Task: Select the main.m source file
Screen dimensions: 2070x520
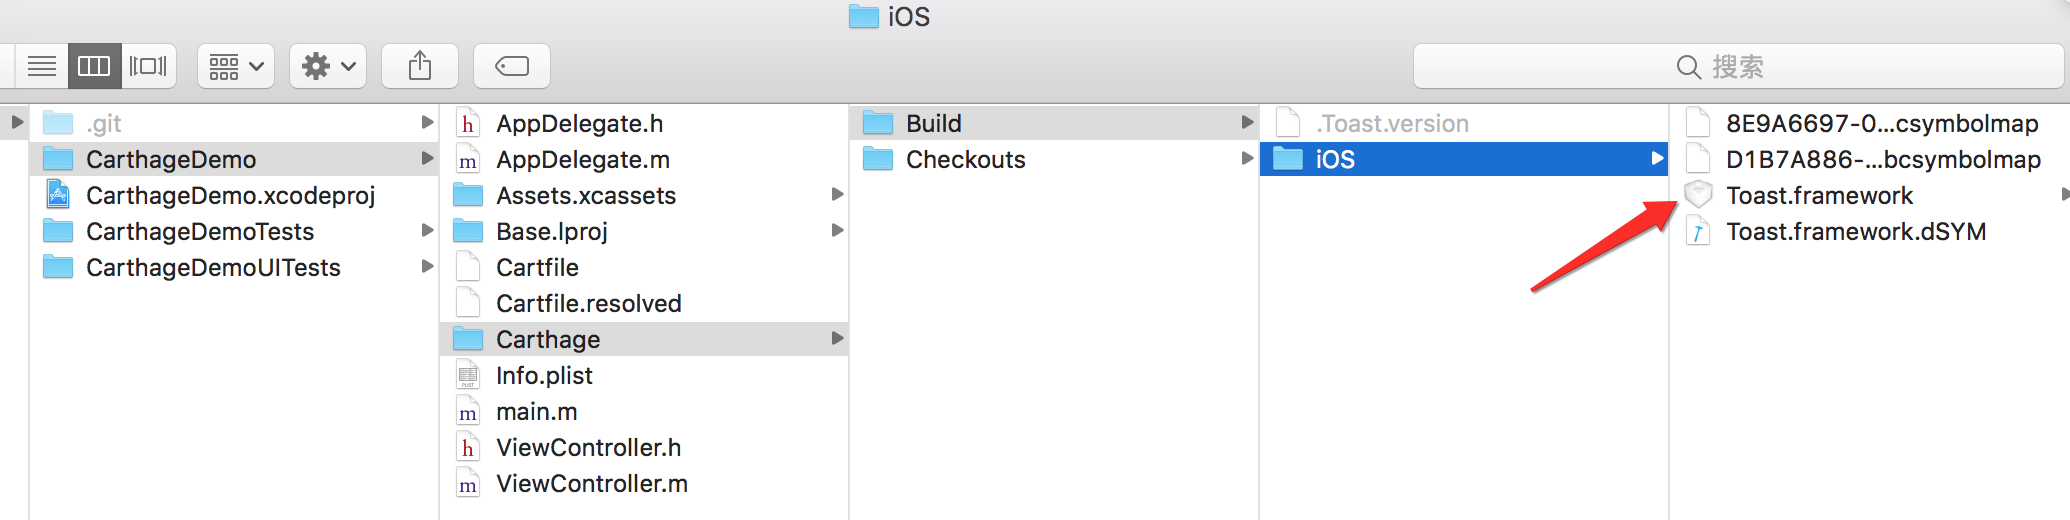Action: click(536, 412)
